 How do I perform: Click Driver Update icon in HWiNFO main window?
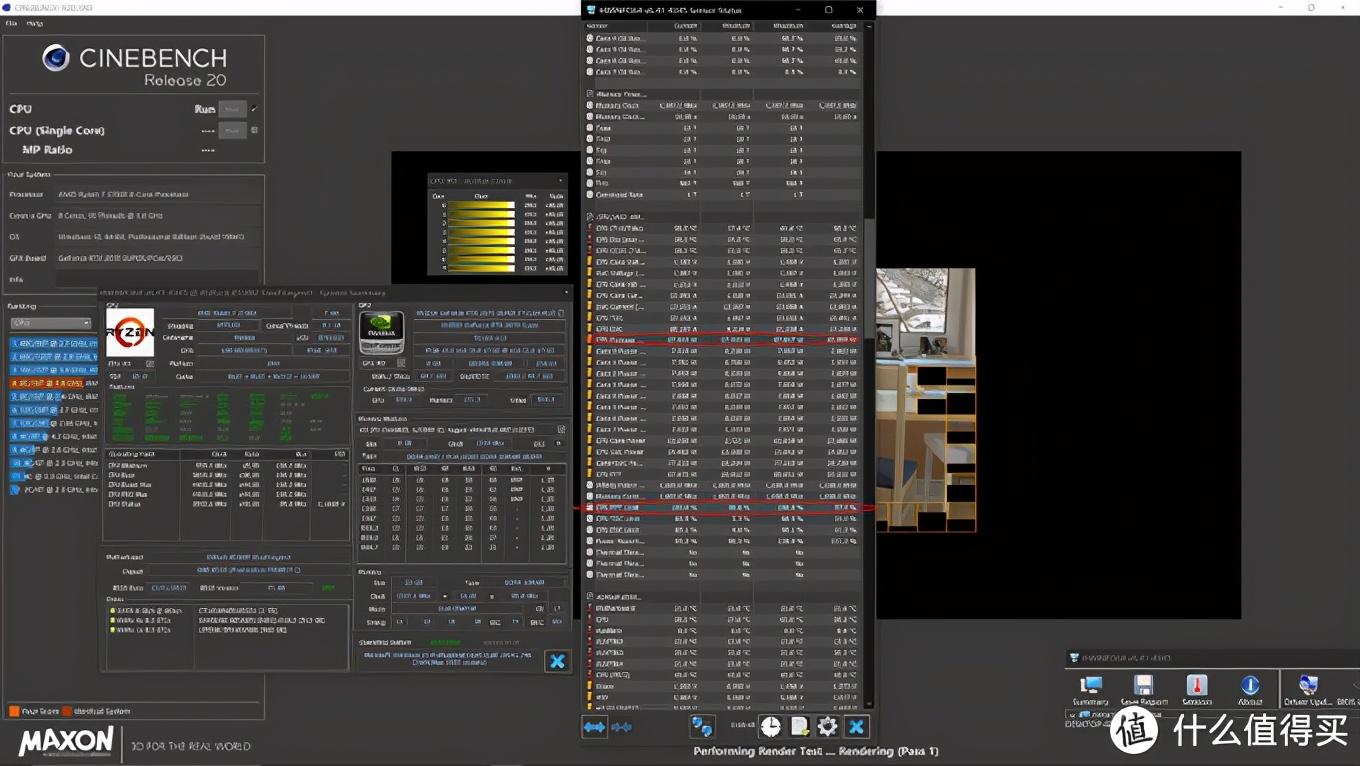[x=1309, y=690]
